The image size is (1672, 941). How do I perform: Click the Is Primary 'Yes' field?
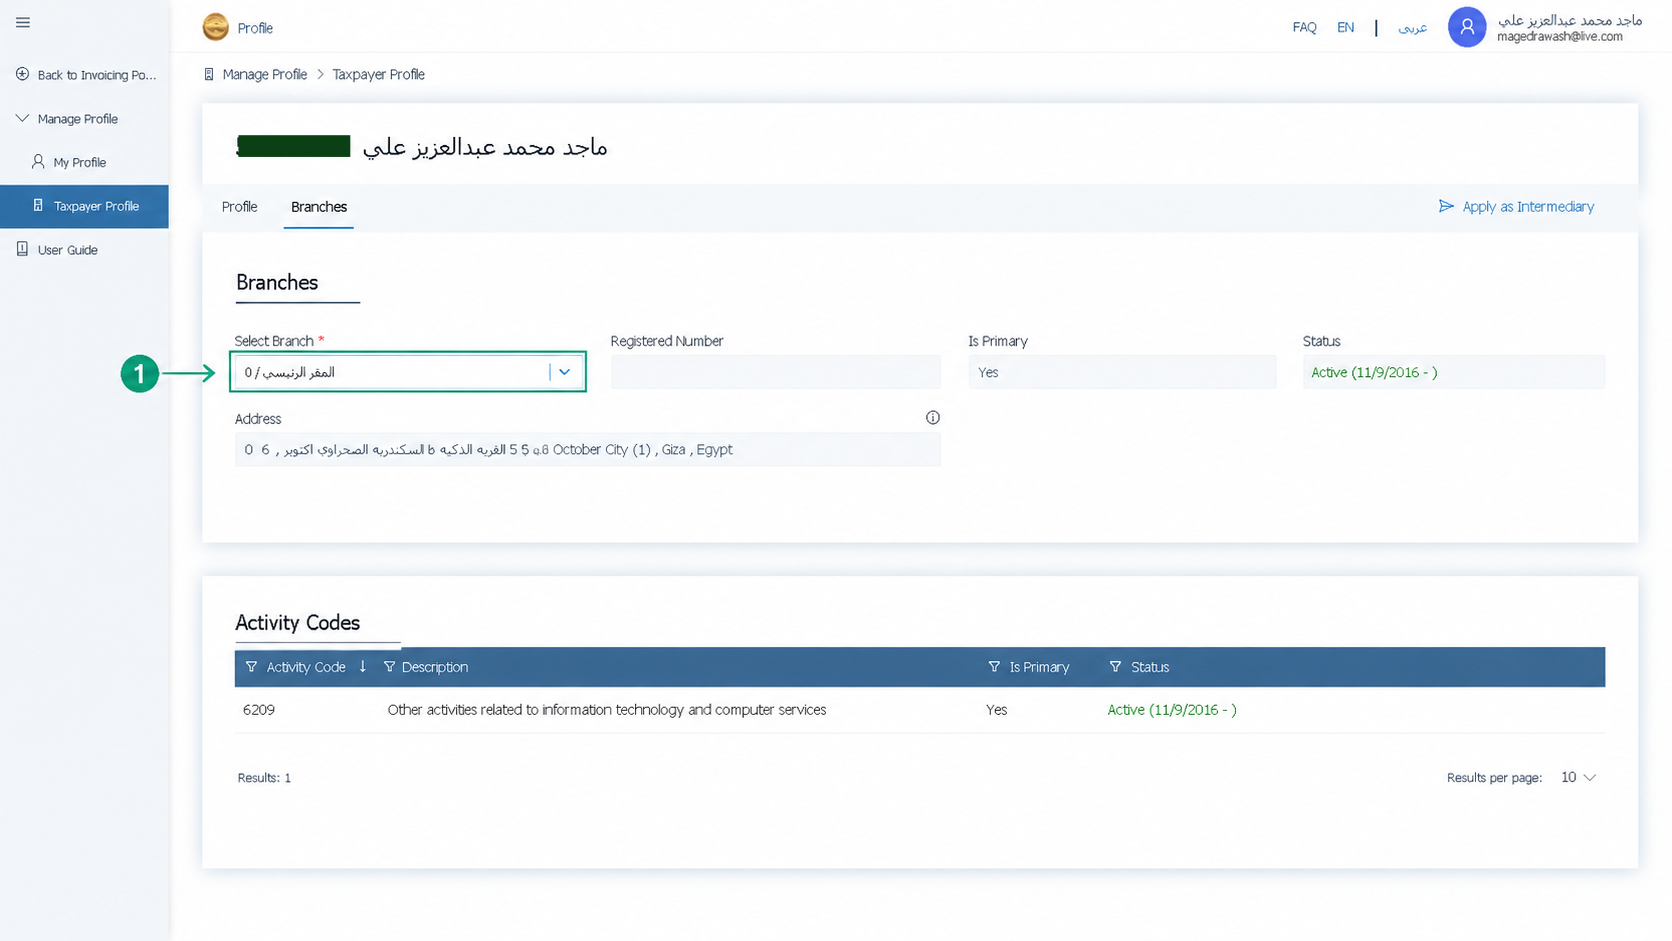1122,372
